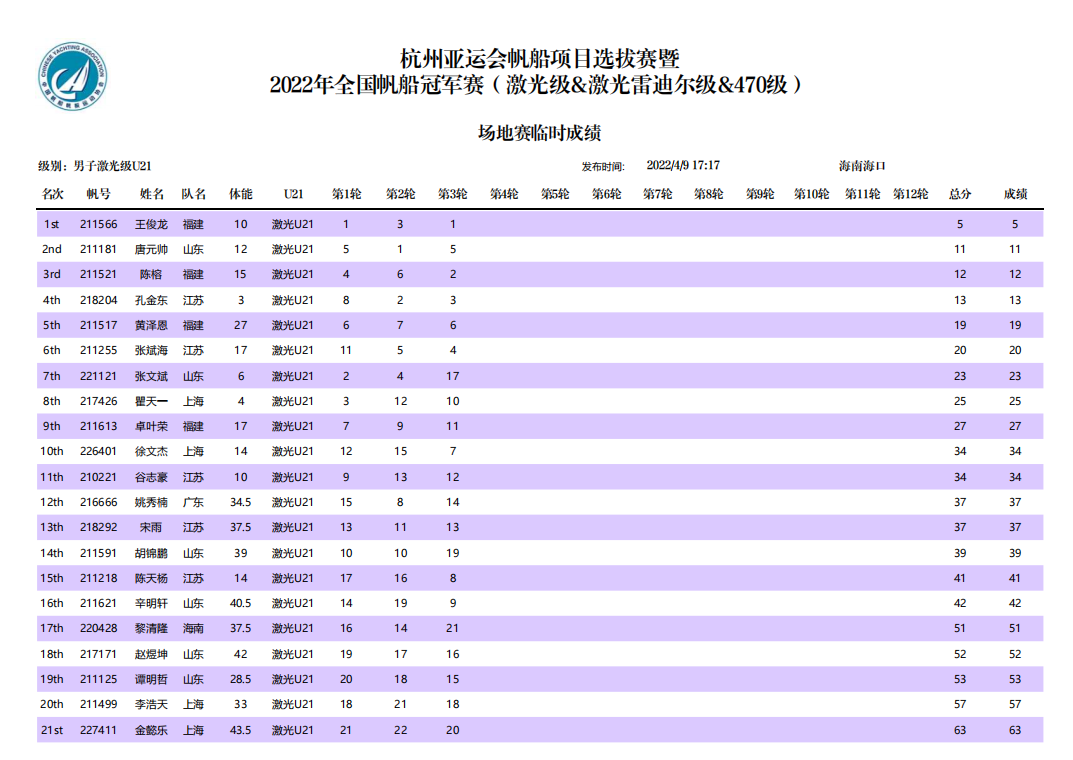Screen dimensions: 1073x760
Task: Click the name 李浩天
Action: point(151,704)
